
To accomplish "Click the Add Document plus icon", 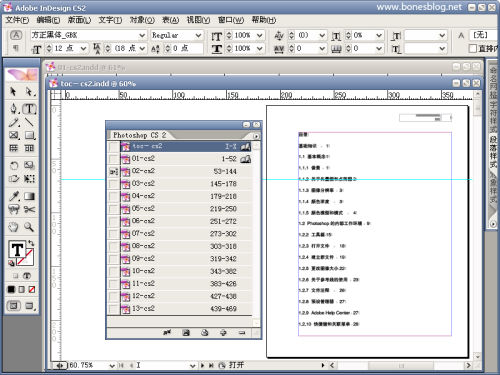I will pos(223,332).
